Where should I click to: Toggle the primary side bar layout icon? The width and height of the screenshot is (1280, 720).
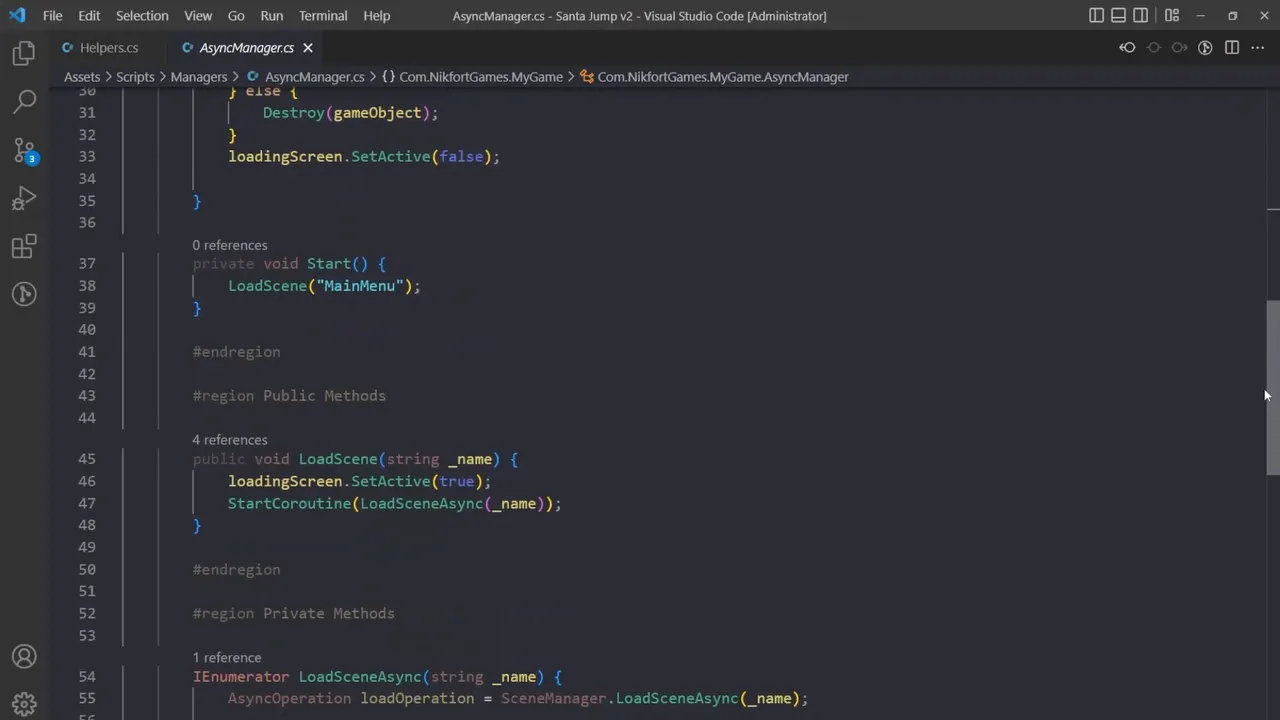(1096, 16)
